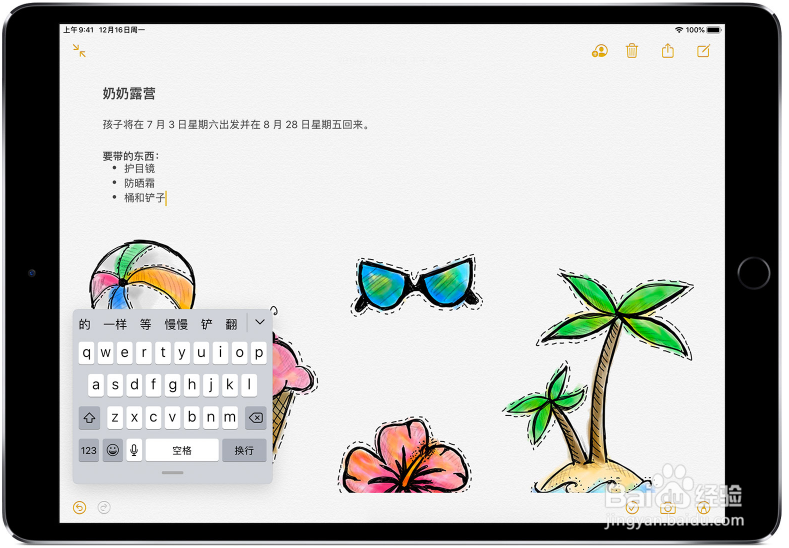789x548 pixels.
Task: Tap the bullet item 桶和铲子
Action: tap(145, 198)
